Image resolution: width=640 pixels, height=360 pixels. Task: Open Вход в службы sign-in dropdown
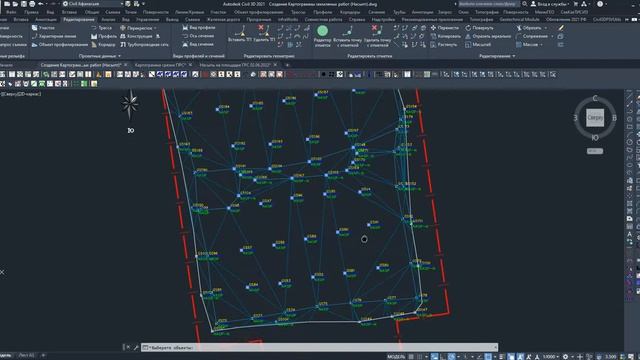[x=551, y=4]
